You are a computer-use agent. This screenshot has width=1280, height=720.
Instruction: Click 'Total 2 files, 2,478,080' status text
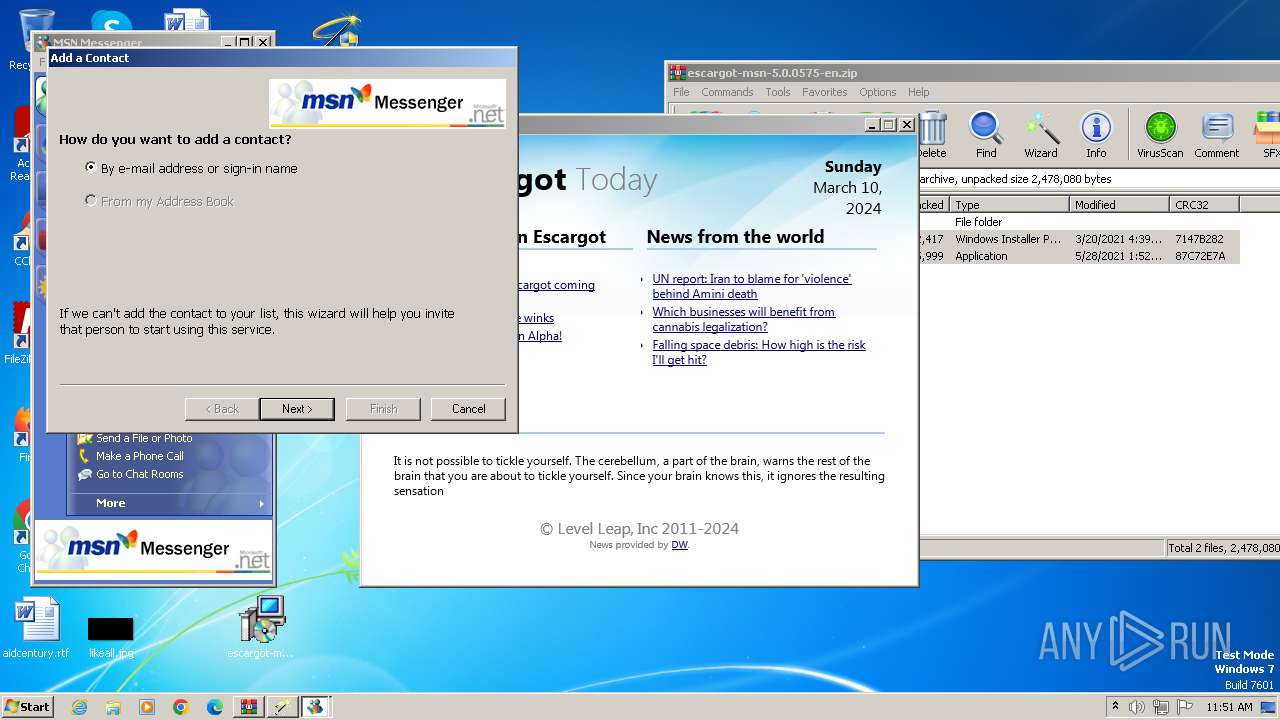click(x=1224, y=548)
